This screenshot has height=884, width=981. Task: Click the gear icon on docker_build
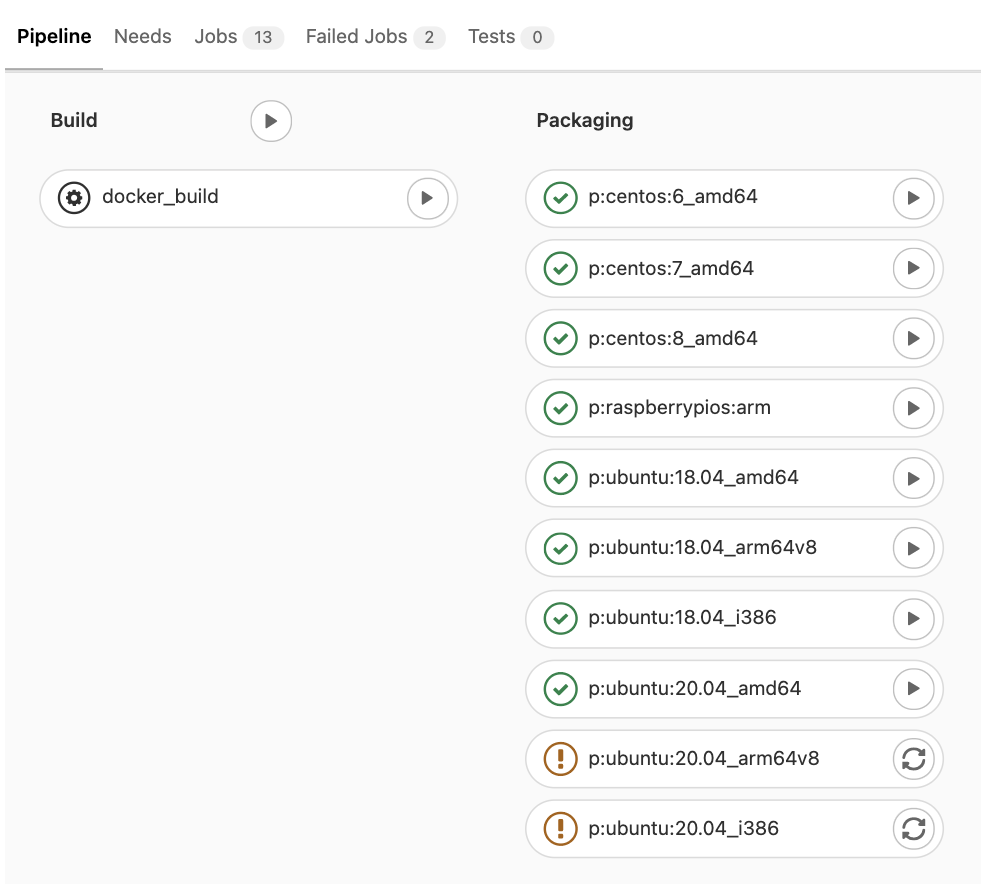(x=73, y=198)
